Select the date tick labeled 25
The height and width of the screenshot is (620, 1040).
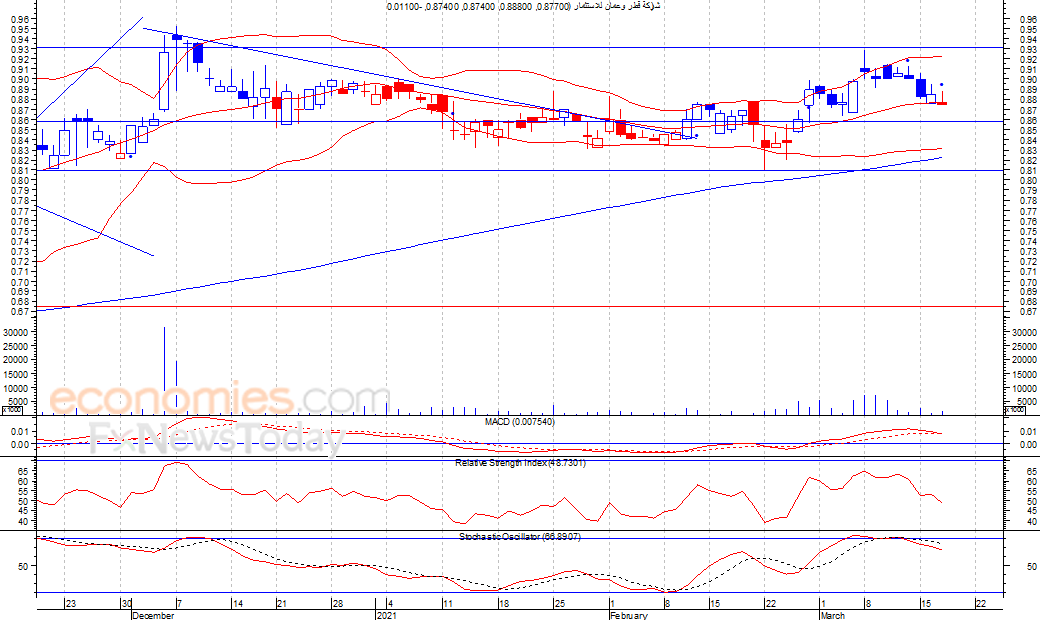[x=560, y=603]
